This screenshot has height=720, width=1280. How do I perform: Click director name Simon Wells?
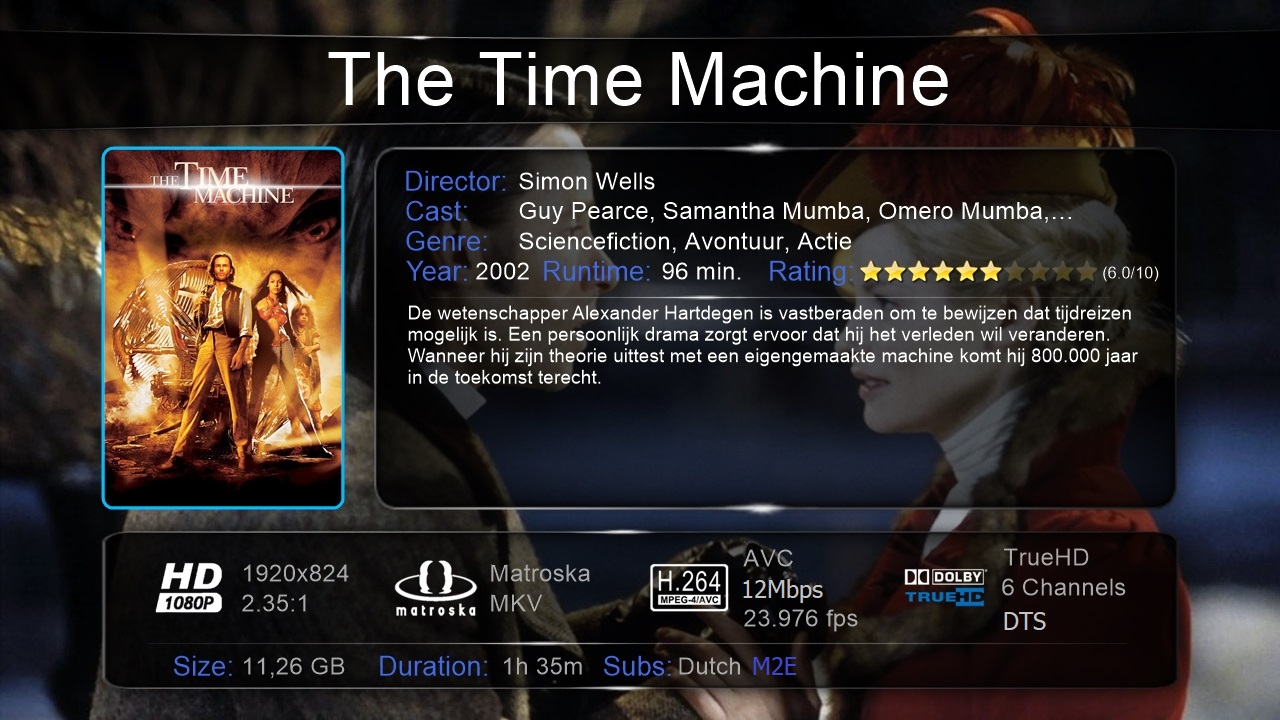point(587,182)
